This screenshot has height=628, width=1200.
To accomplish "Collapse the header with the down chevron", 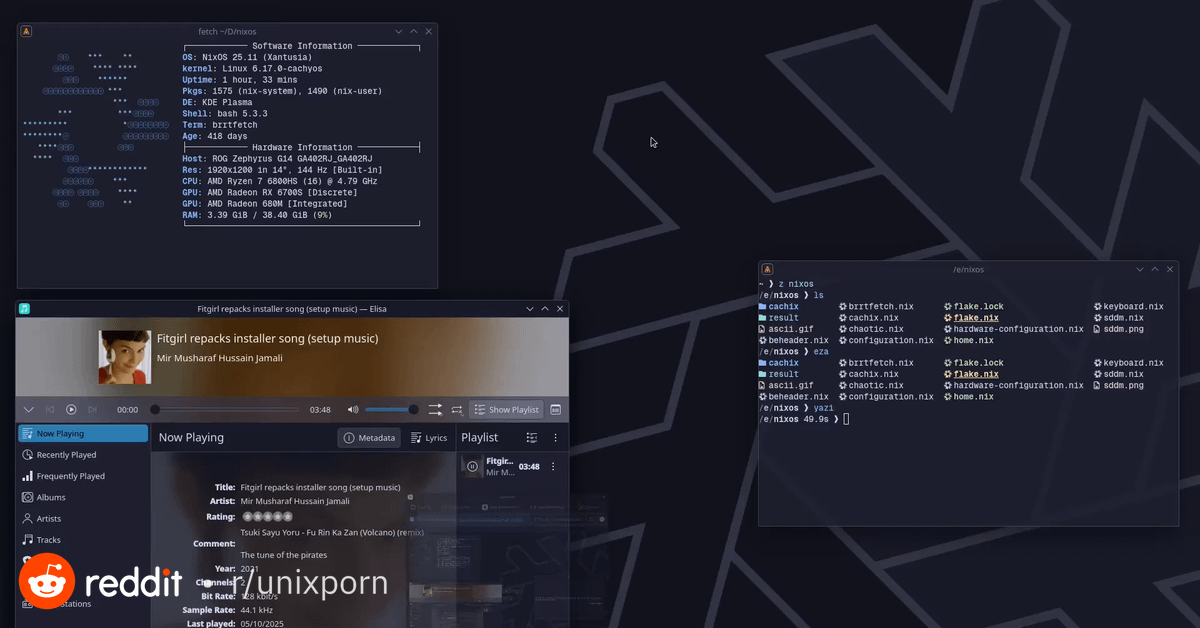I will (28, 410).
